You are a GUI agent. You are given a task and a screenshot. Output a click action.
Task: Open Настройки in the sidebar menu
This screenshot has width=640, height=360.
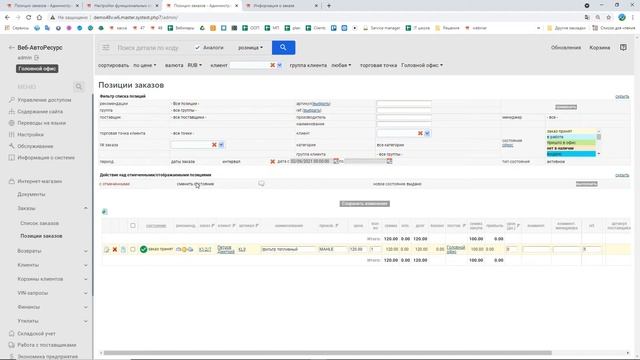[30, 134]
